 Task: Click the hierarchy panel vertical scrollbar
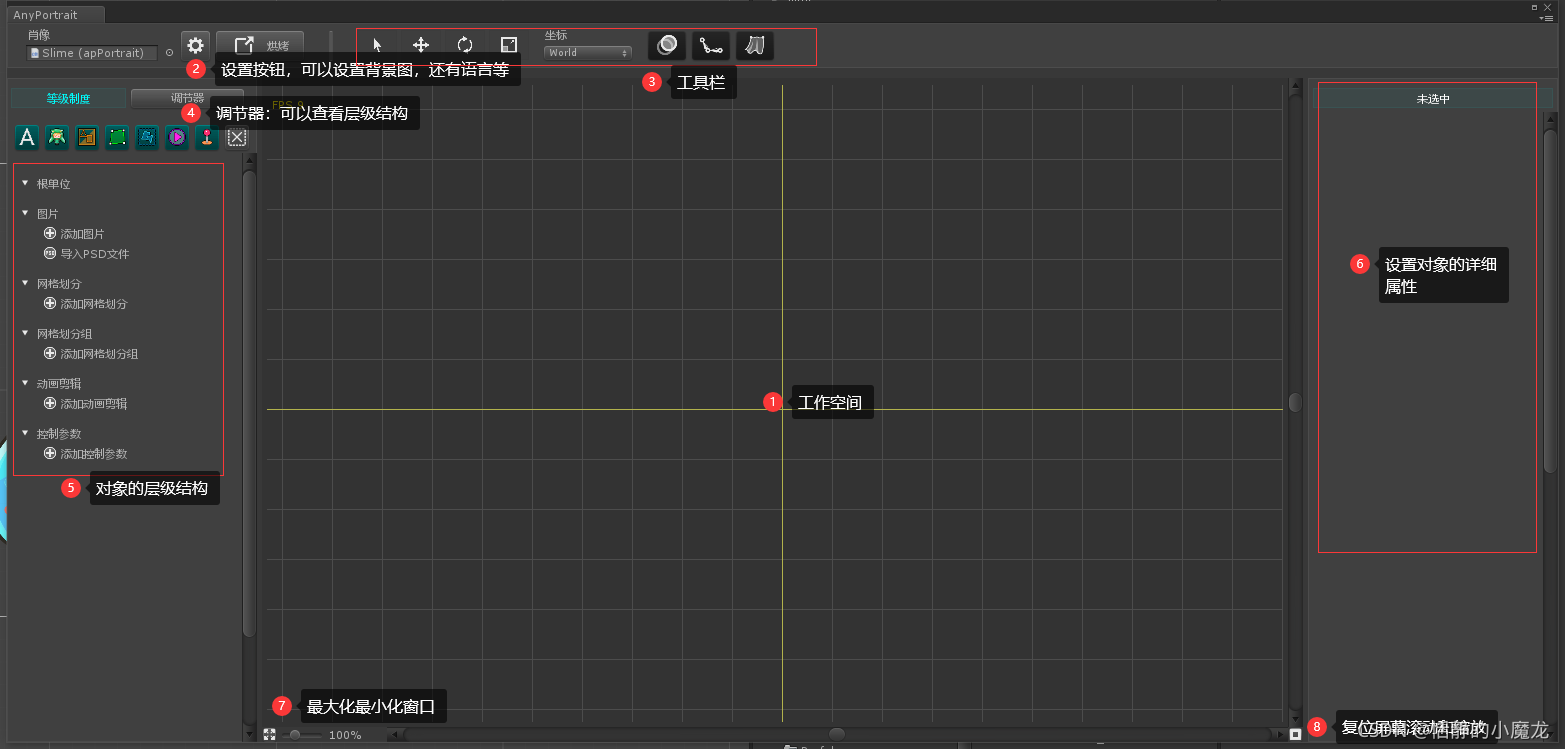[250, 402]
